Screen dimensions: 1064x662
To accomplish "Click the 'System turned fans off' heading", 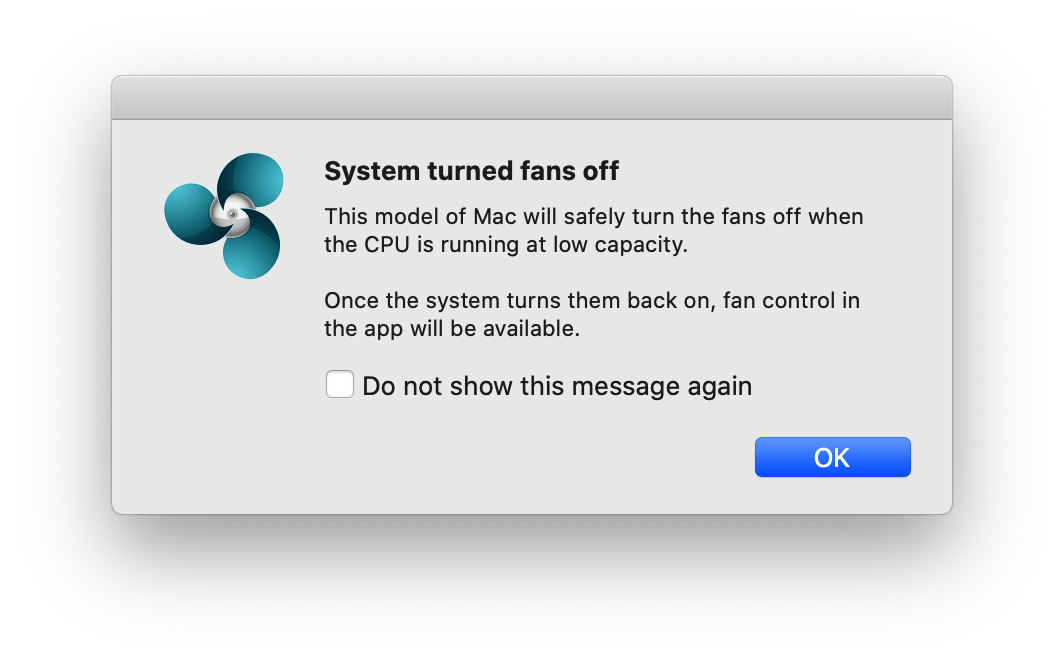I will [x=471, y=172].
